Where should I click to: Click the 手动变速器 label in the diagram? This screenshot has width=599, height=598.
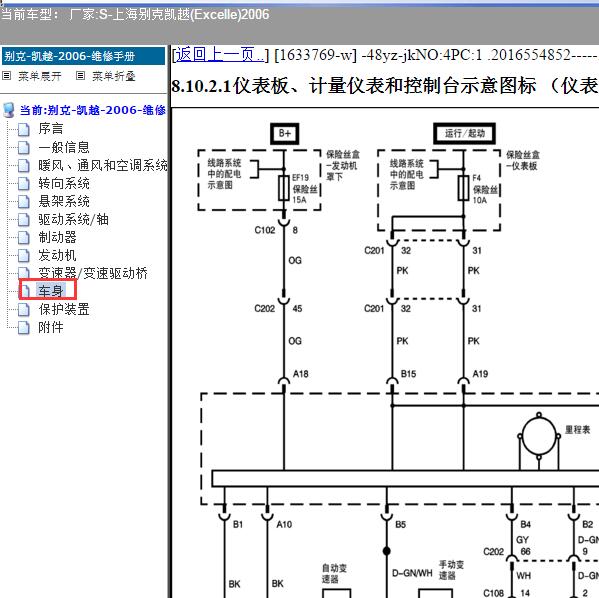[451, 570]
